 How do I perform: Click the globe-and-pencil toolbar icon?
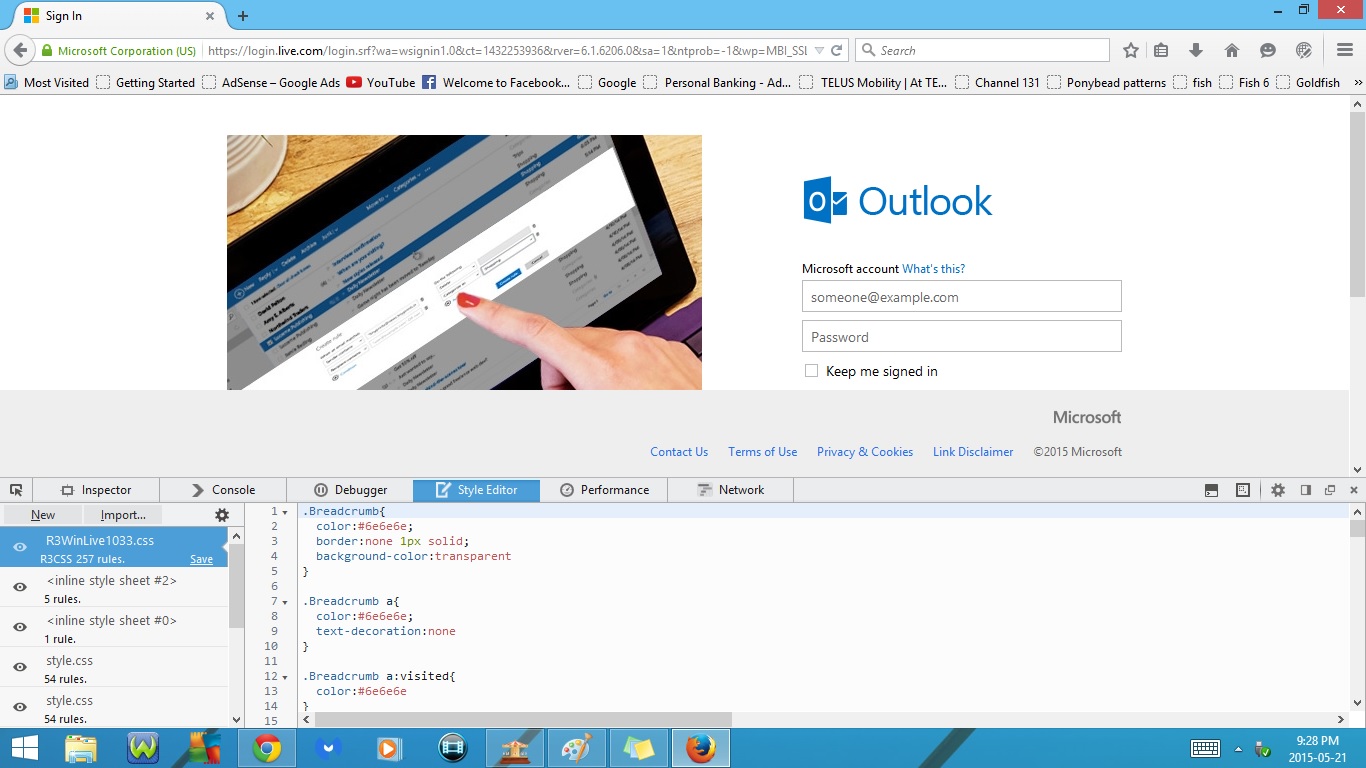click(1304, 50)
